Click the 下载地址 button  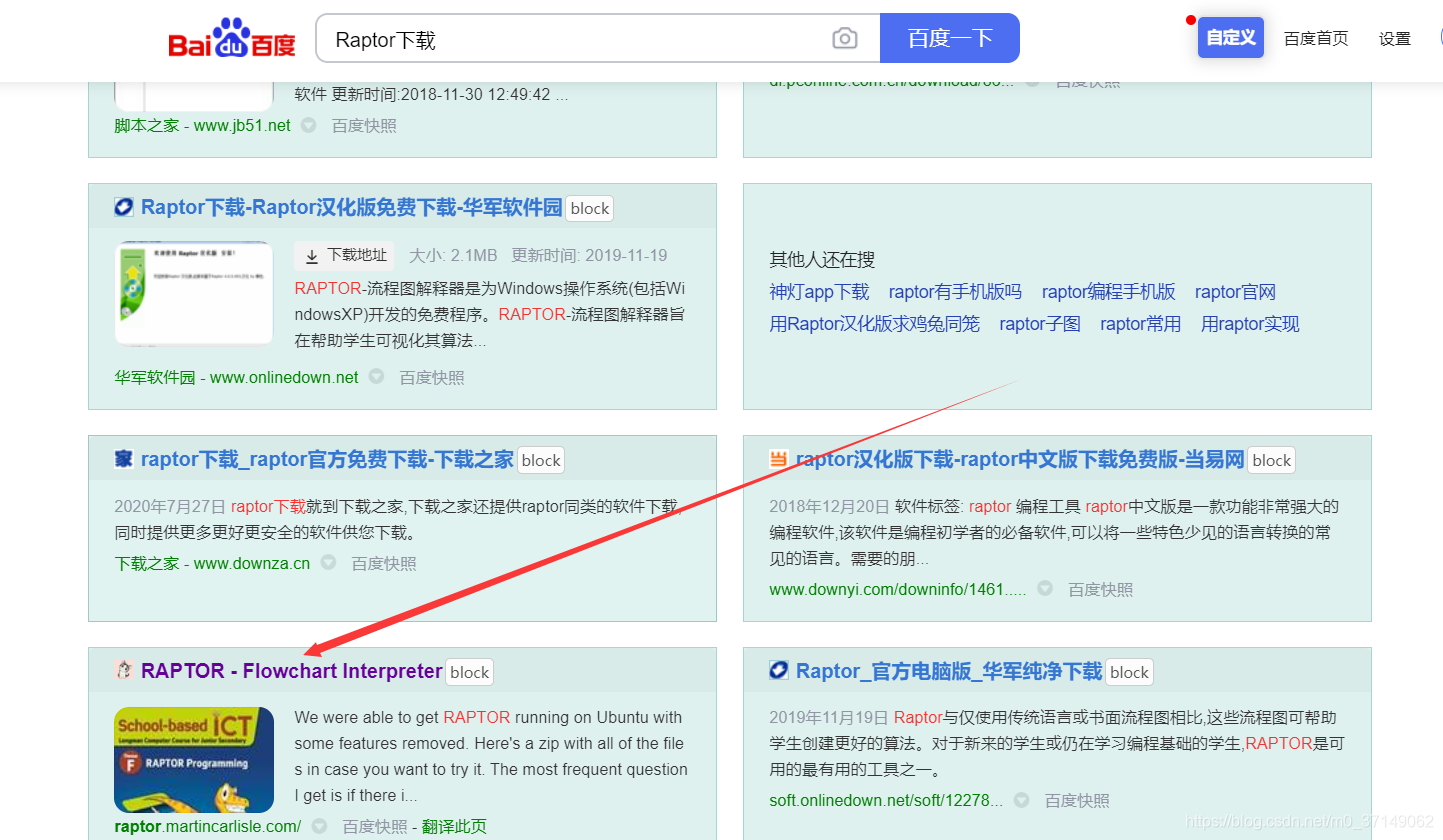click(344, 256)
